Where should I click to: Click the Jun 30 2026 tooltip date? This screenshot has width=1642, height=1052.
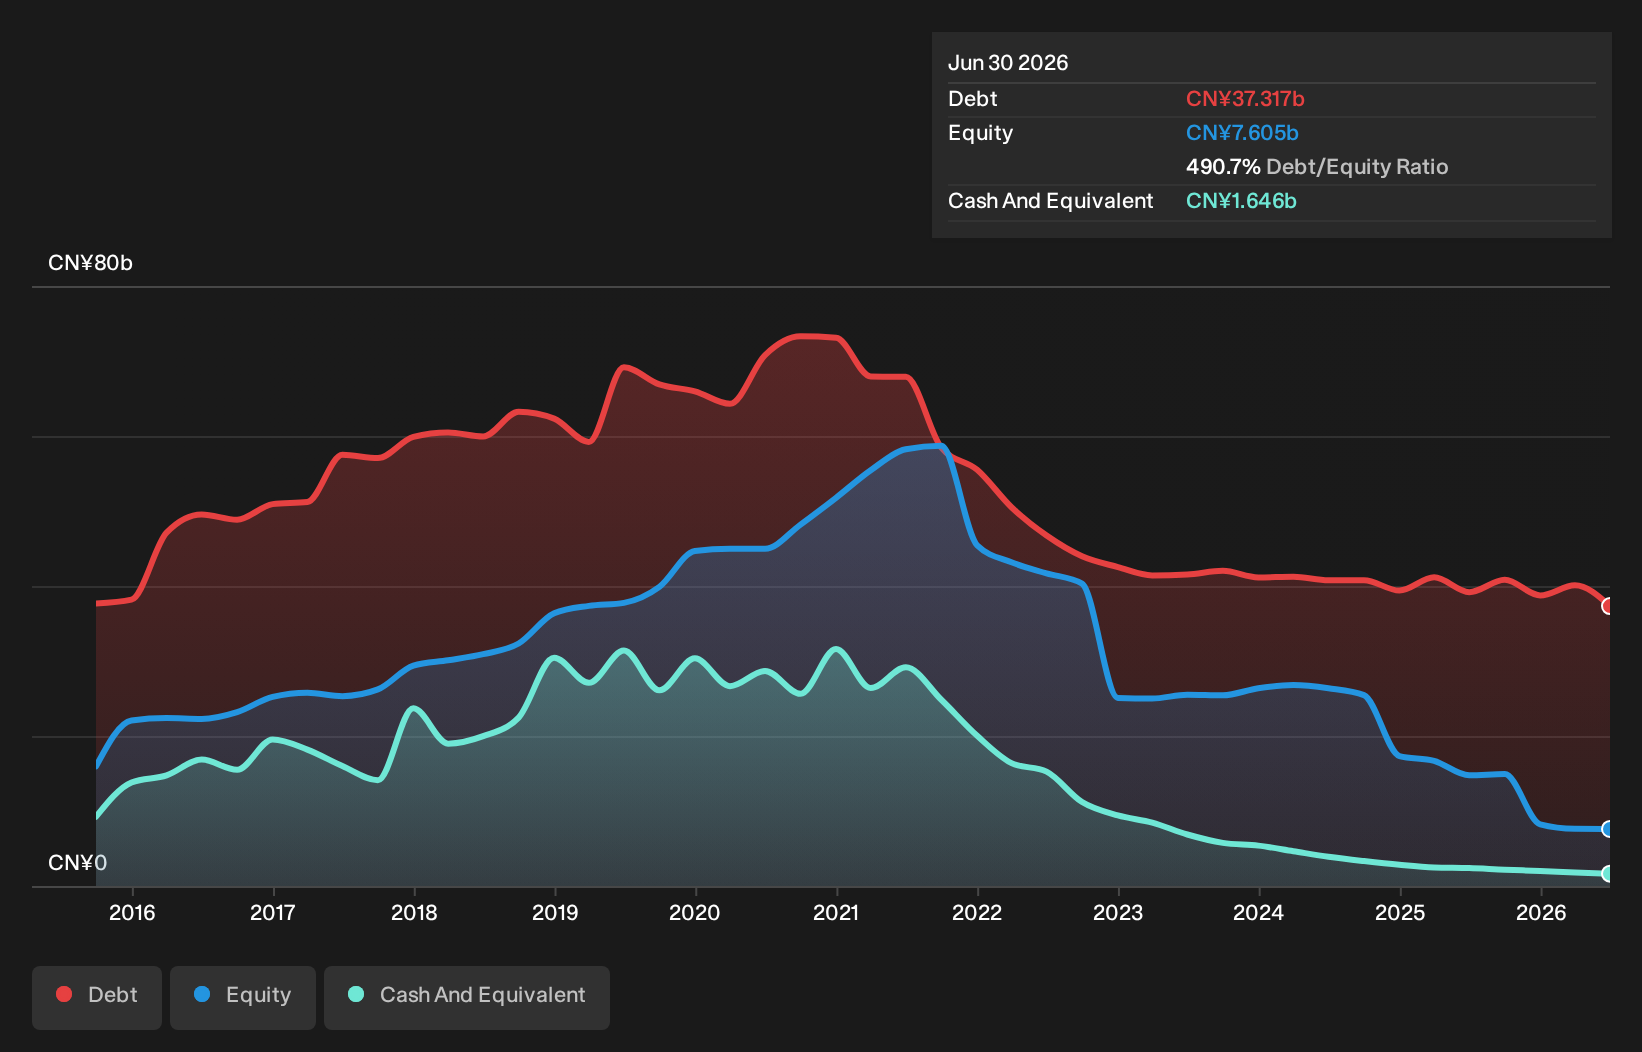click(x=1008, y=63)
